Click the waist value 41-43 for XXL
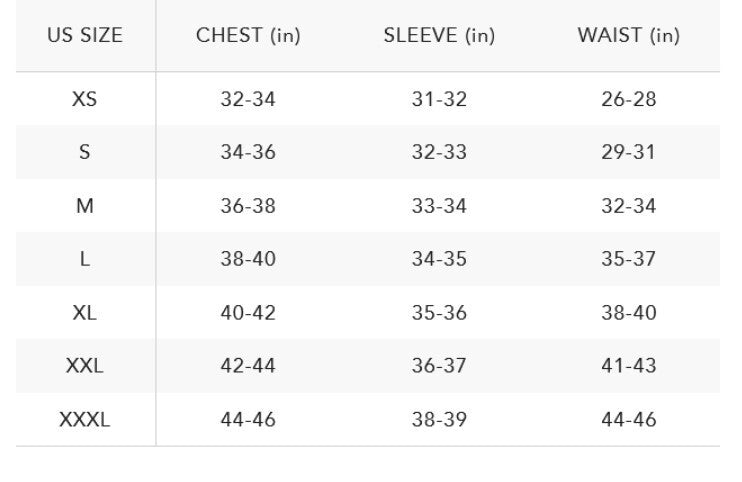The width and height of the screenshot is (742, 482). (628, 366)
